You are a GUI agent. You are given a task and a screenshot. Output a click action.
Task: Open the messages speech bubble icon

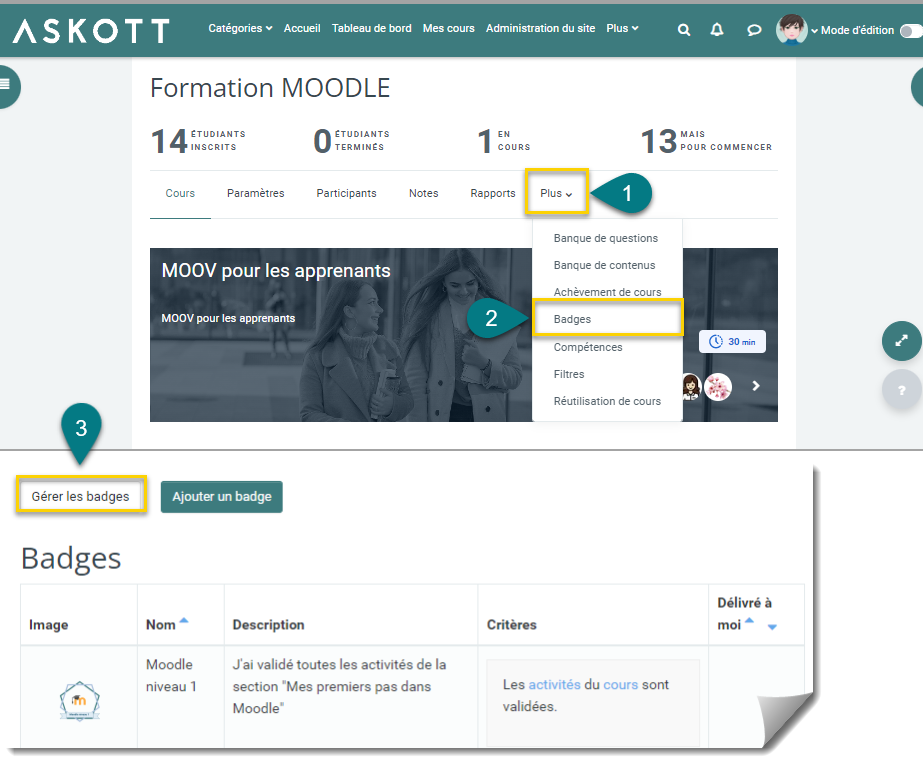coord(753,30)
